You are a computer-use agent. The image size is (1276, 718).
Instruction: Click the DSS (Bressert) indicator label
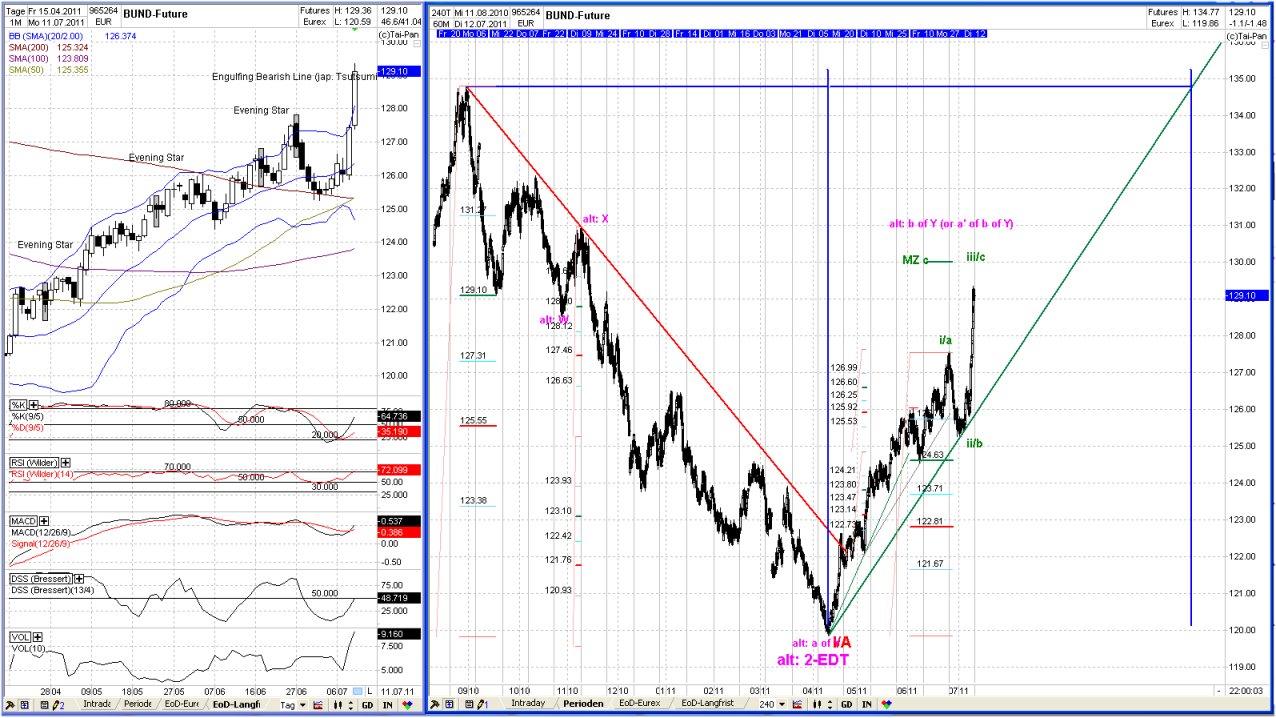[x=38, y=578]
